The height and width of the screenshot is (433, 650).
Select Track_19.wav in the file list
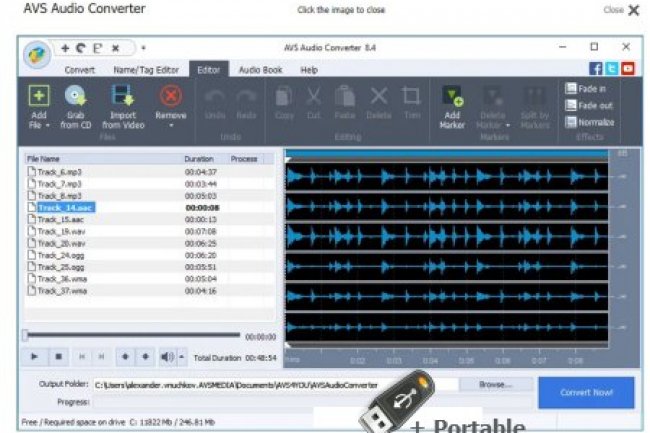click(x=59, y=231)
